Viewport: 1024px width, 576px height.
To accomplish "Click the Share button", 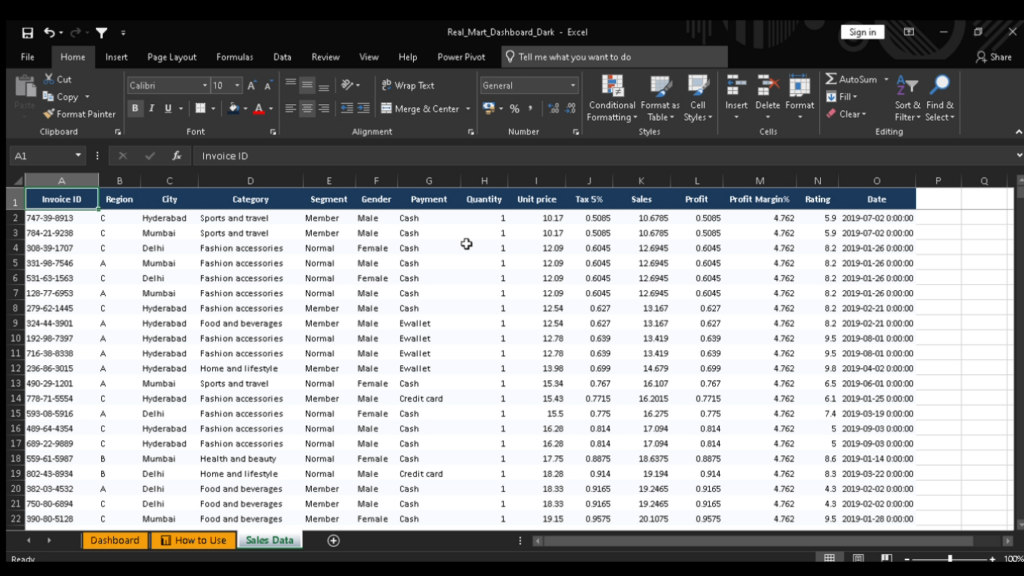I will click(993, 57).
